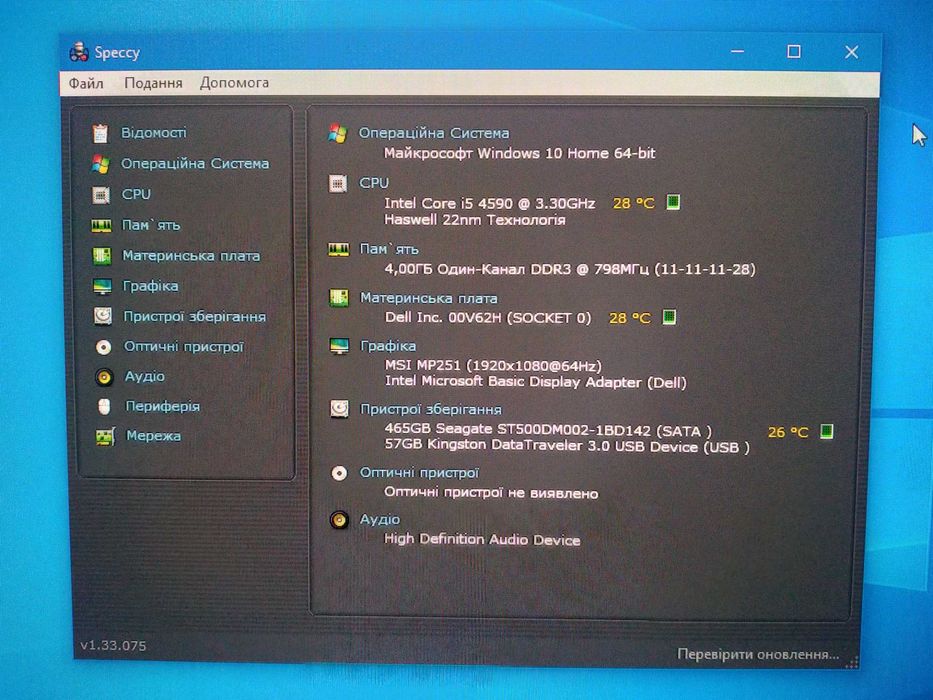Select Операційна Система in the sidebar
Image resolution: width=933 pixels, height=700 pixels.
[195, 163]
